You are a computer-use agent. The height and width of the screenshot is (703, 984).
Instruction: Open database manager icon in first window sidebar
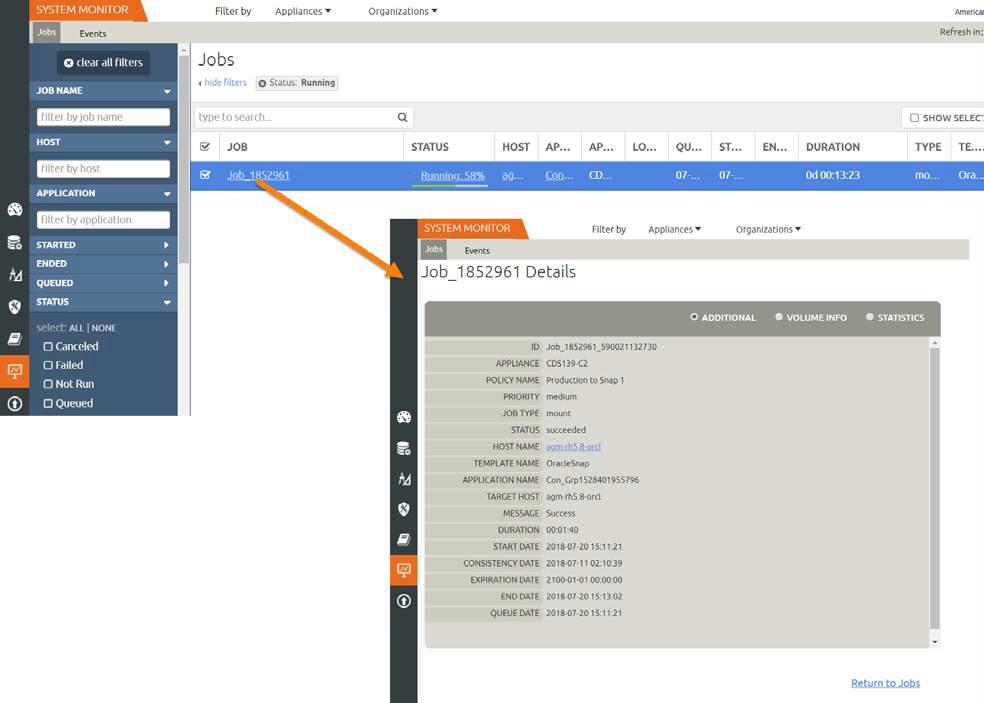pos(14,242)
